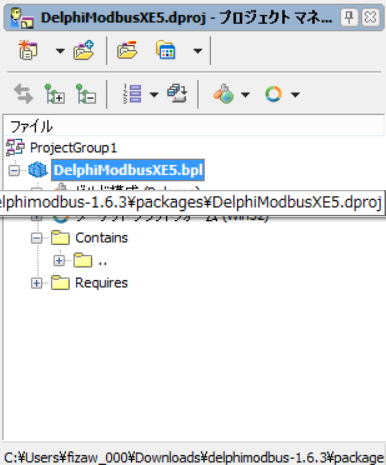Open dropdown arrow beside New project icon
The height and width of the screenshot is (465, 386).
[x=60, y=51]
